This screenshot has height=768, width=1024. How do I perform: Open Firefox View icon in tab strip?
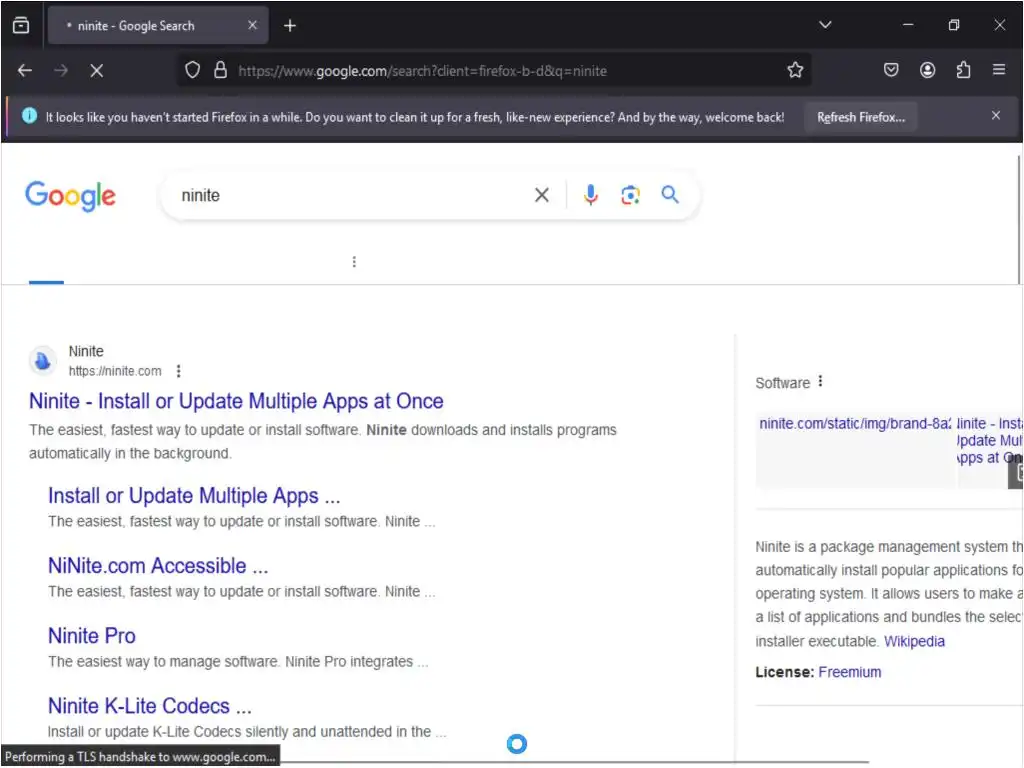pyautogui.click(x=21, y=25)
